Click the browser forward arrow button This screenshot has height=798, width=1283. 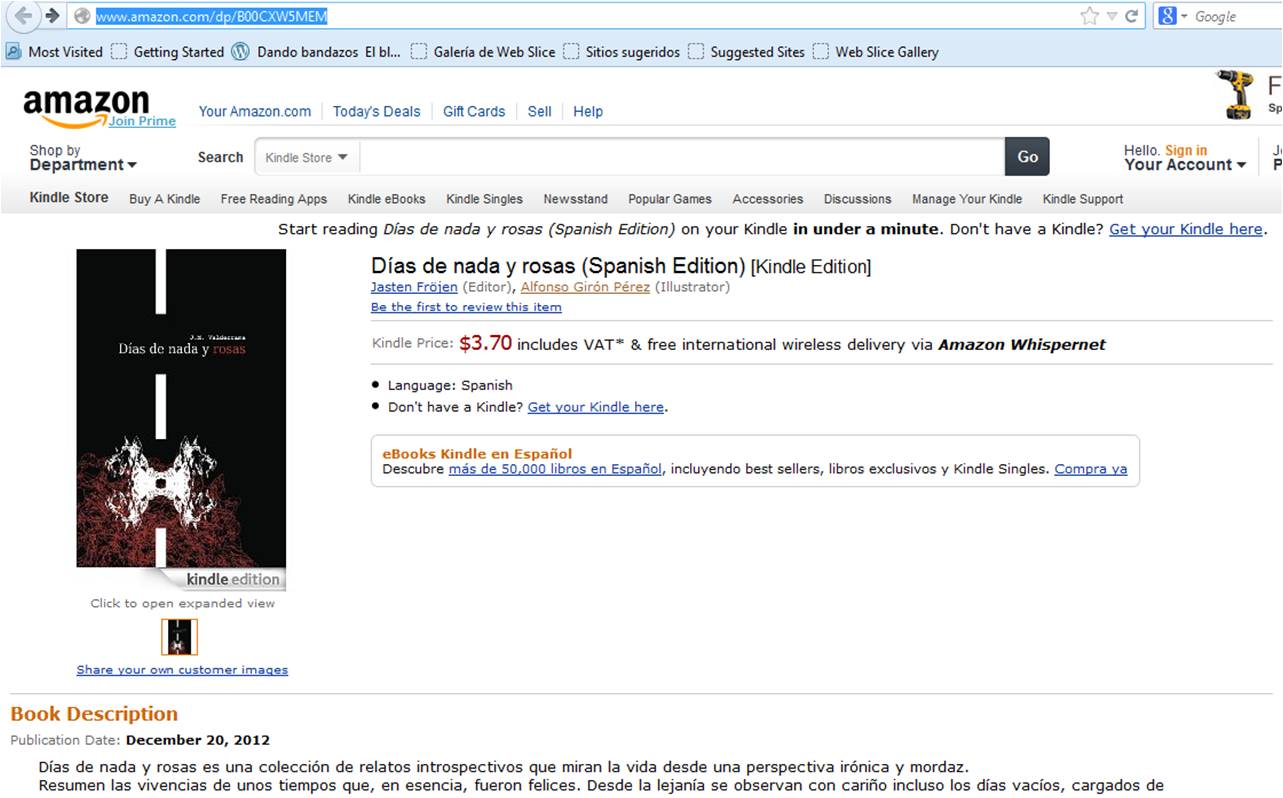tap(52, 16)
